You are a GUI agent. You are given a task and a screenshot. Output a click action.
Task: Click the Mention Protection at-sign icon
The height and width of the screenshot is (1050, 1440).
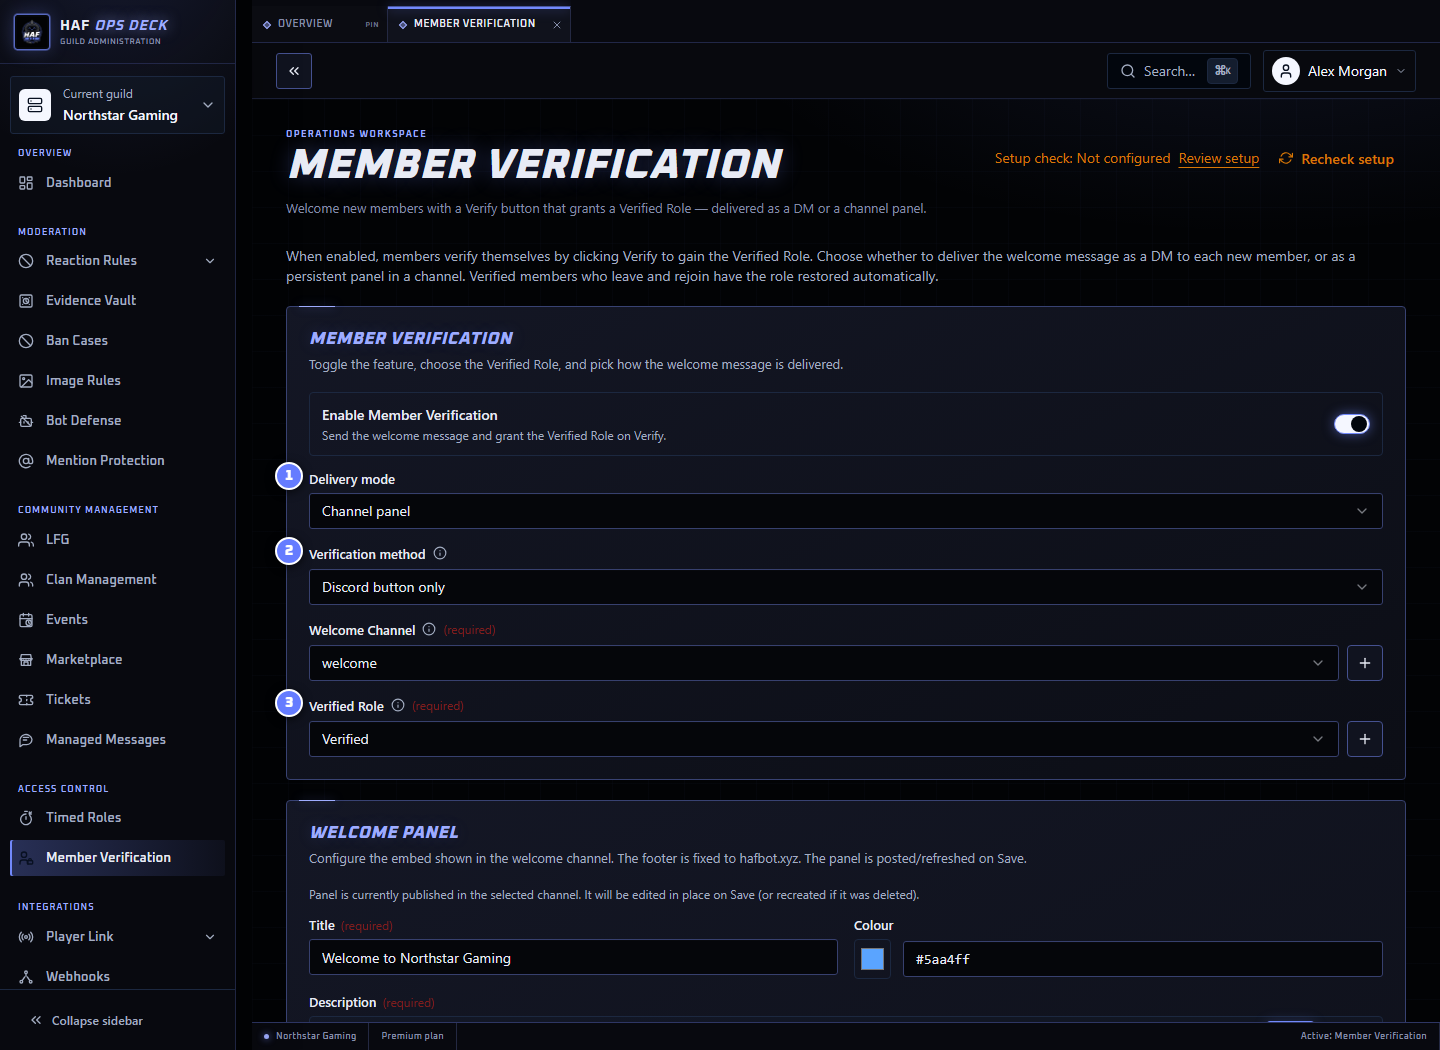(26, 461)
